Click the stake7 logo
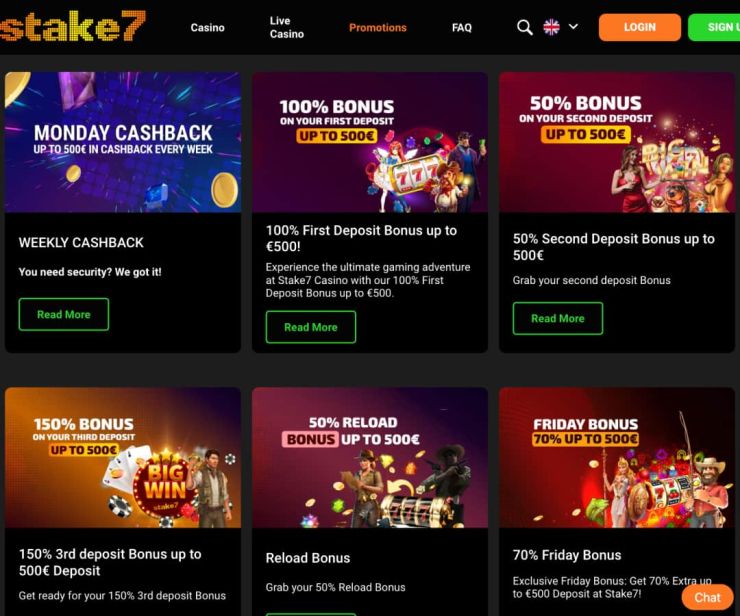The height and width of the screenshot is (616, 740). point(72,26)
